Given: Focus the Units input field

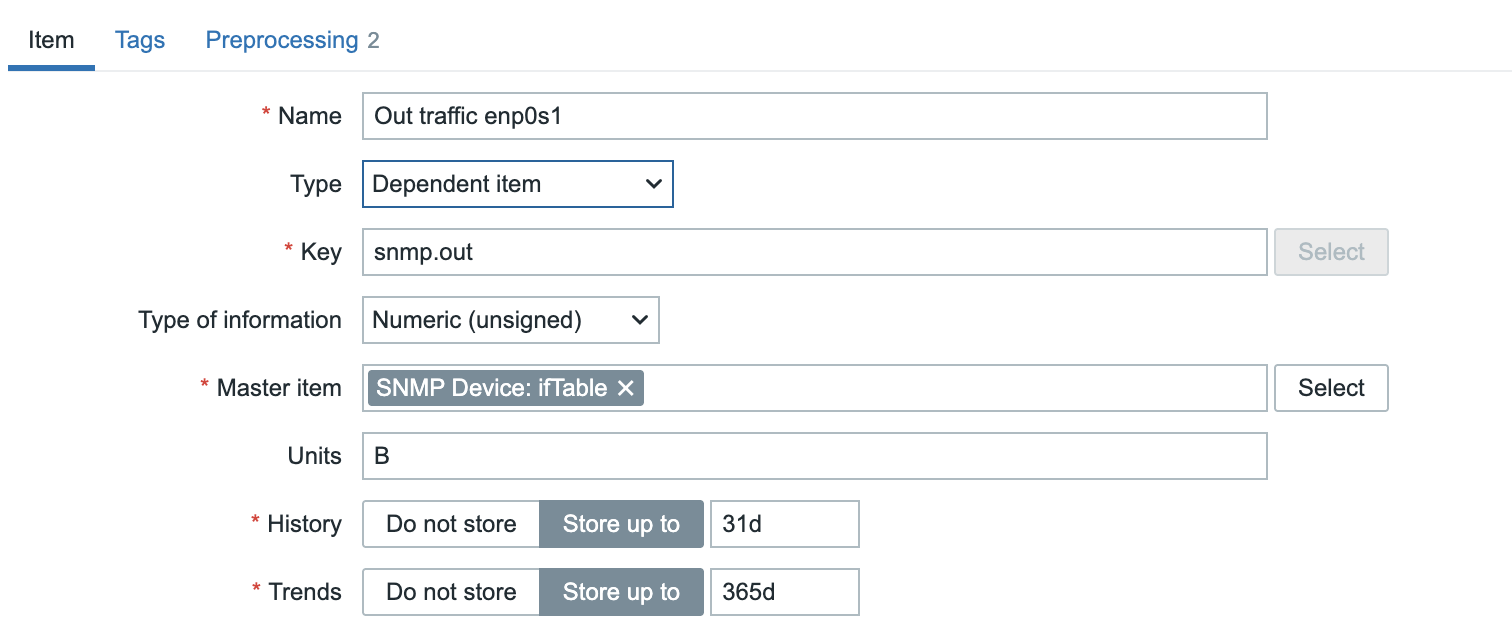Looking at the screenshot, I should click(x=813, y=456).
